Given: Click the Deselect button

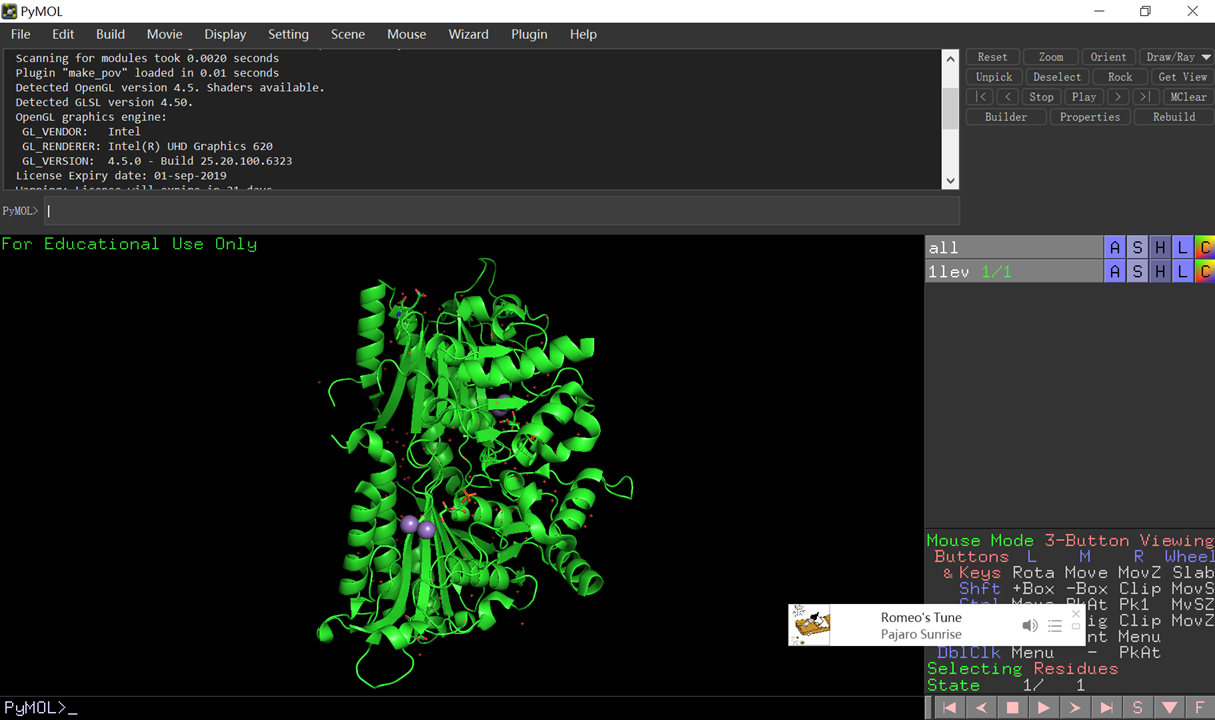Looking at the screenshot, I should (x=1057, y=77).
